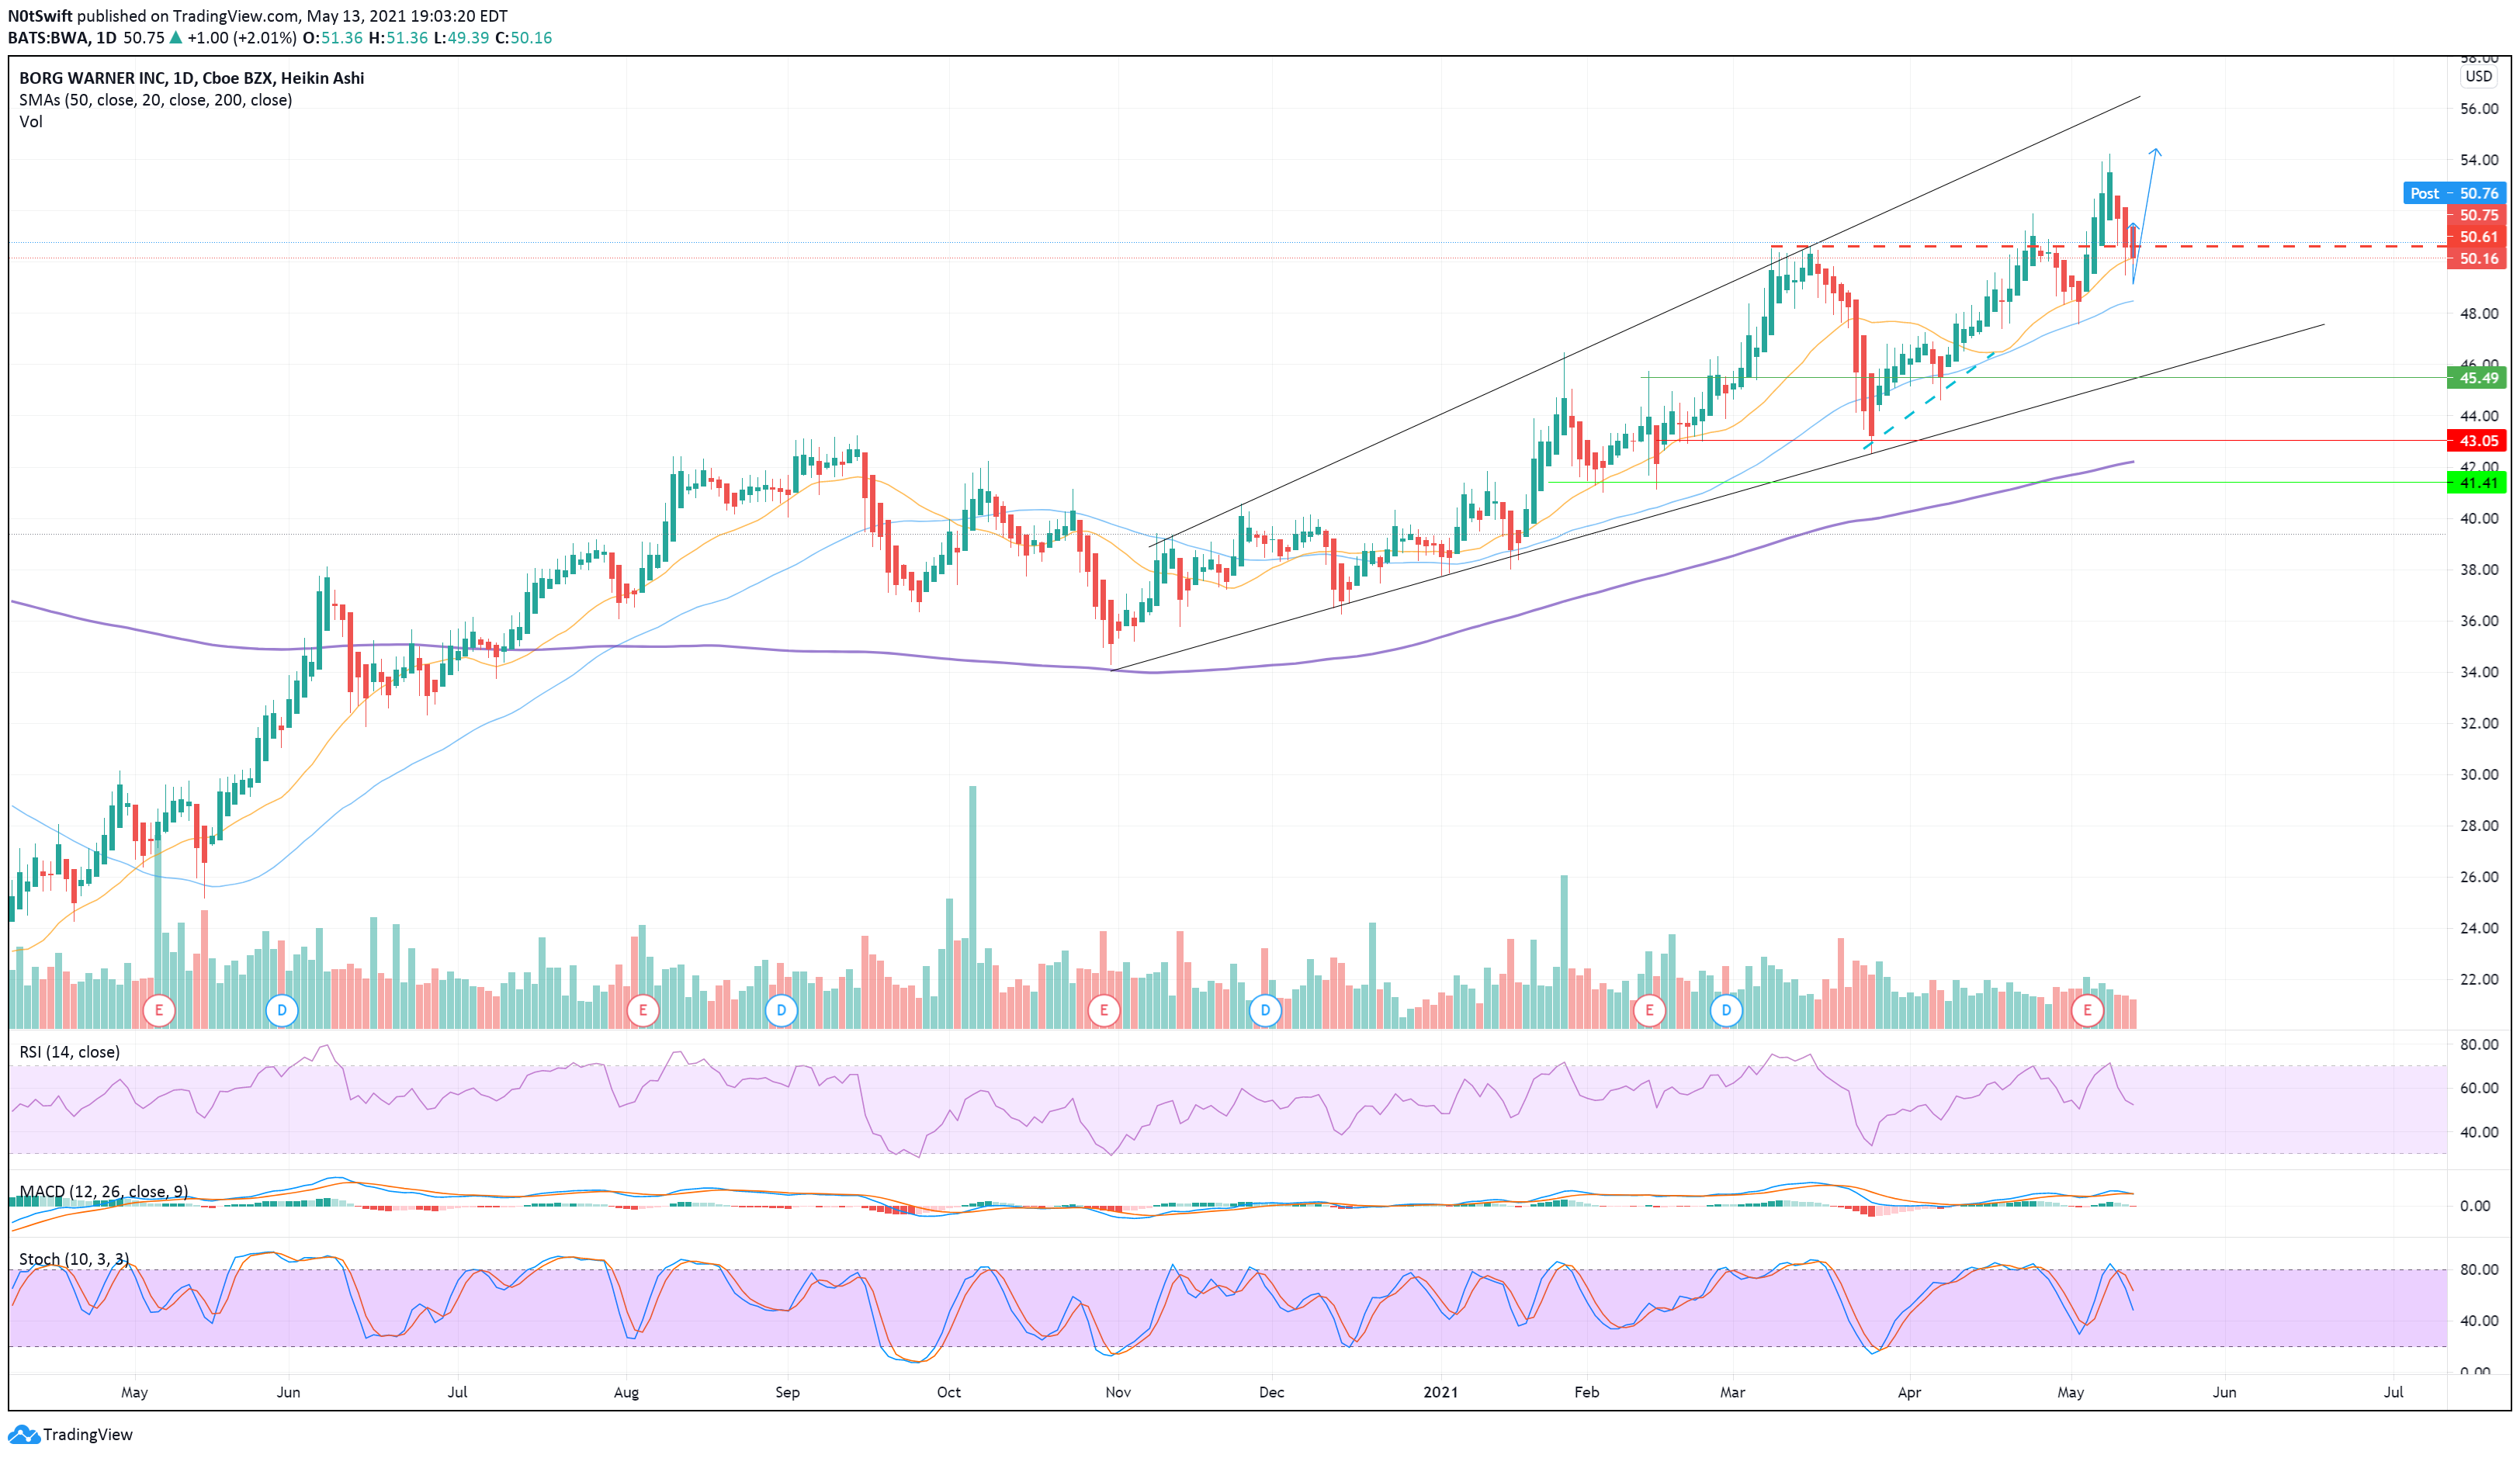Click the 50.61 price label
2520x1458 pixels.
(2476, 237)
